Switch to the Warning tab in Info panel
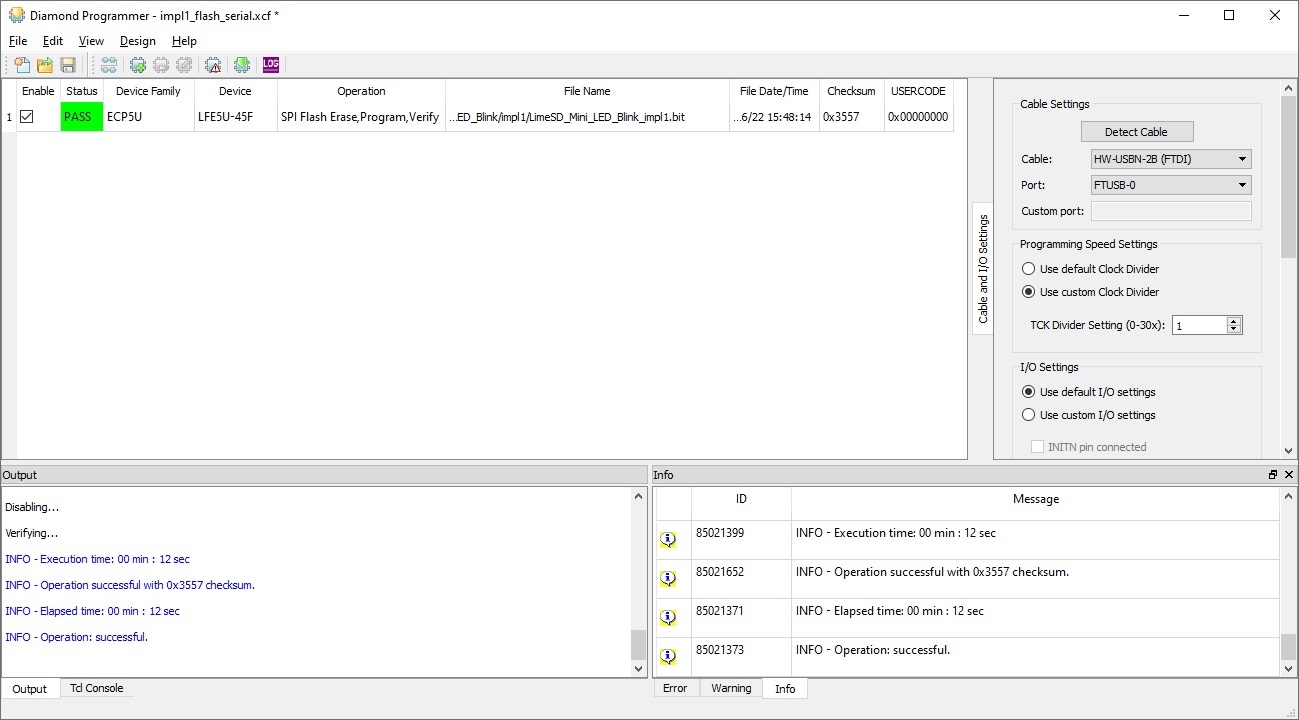This screenshot has height=720, width=1299. coord(731,688)
